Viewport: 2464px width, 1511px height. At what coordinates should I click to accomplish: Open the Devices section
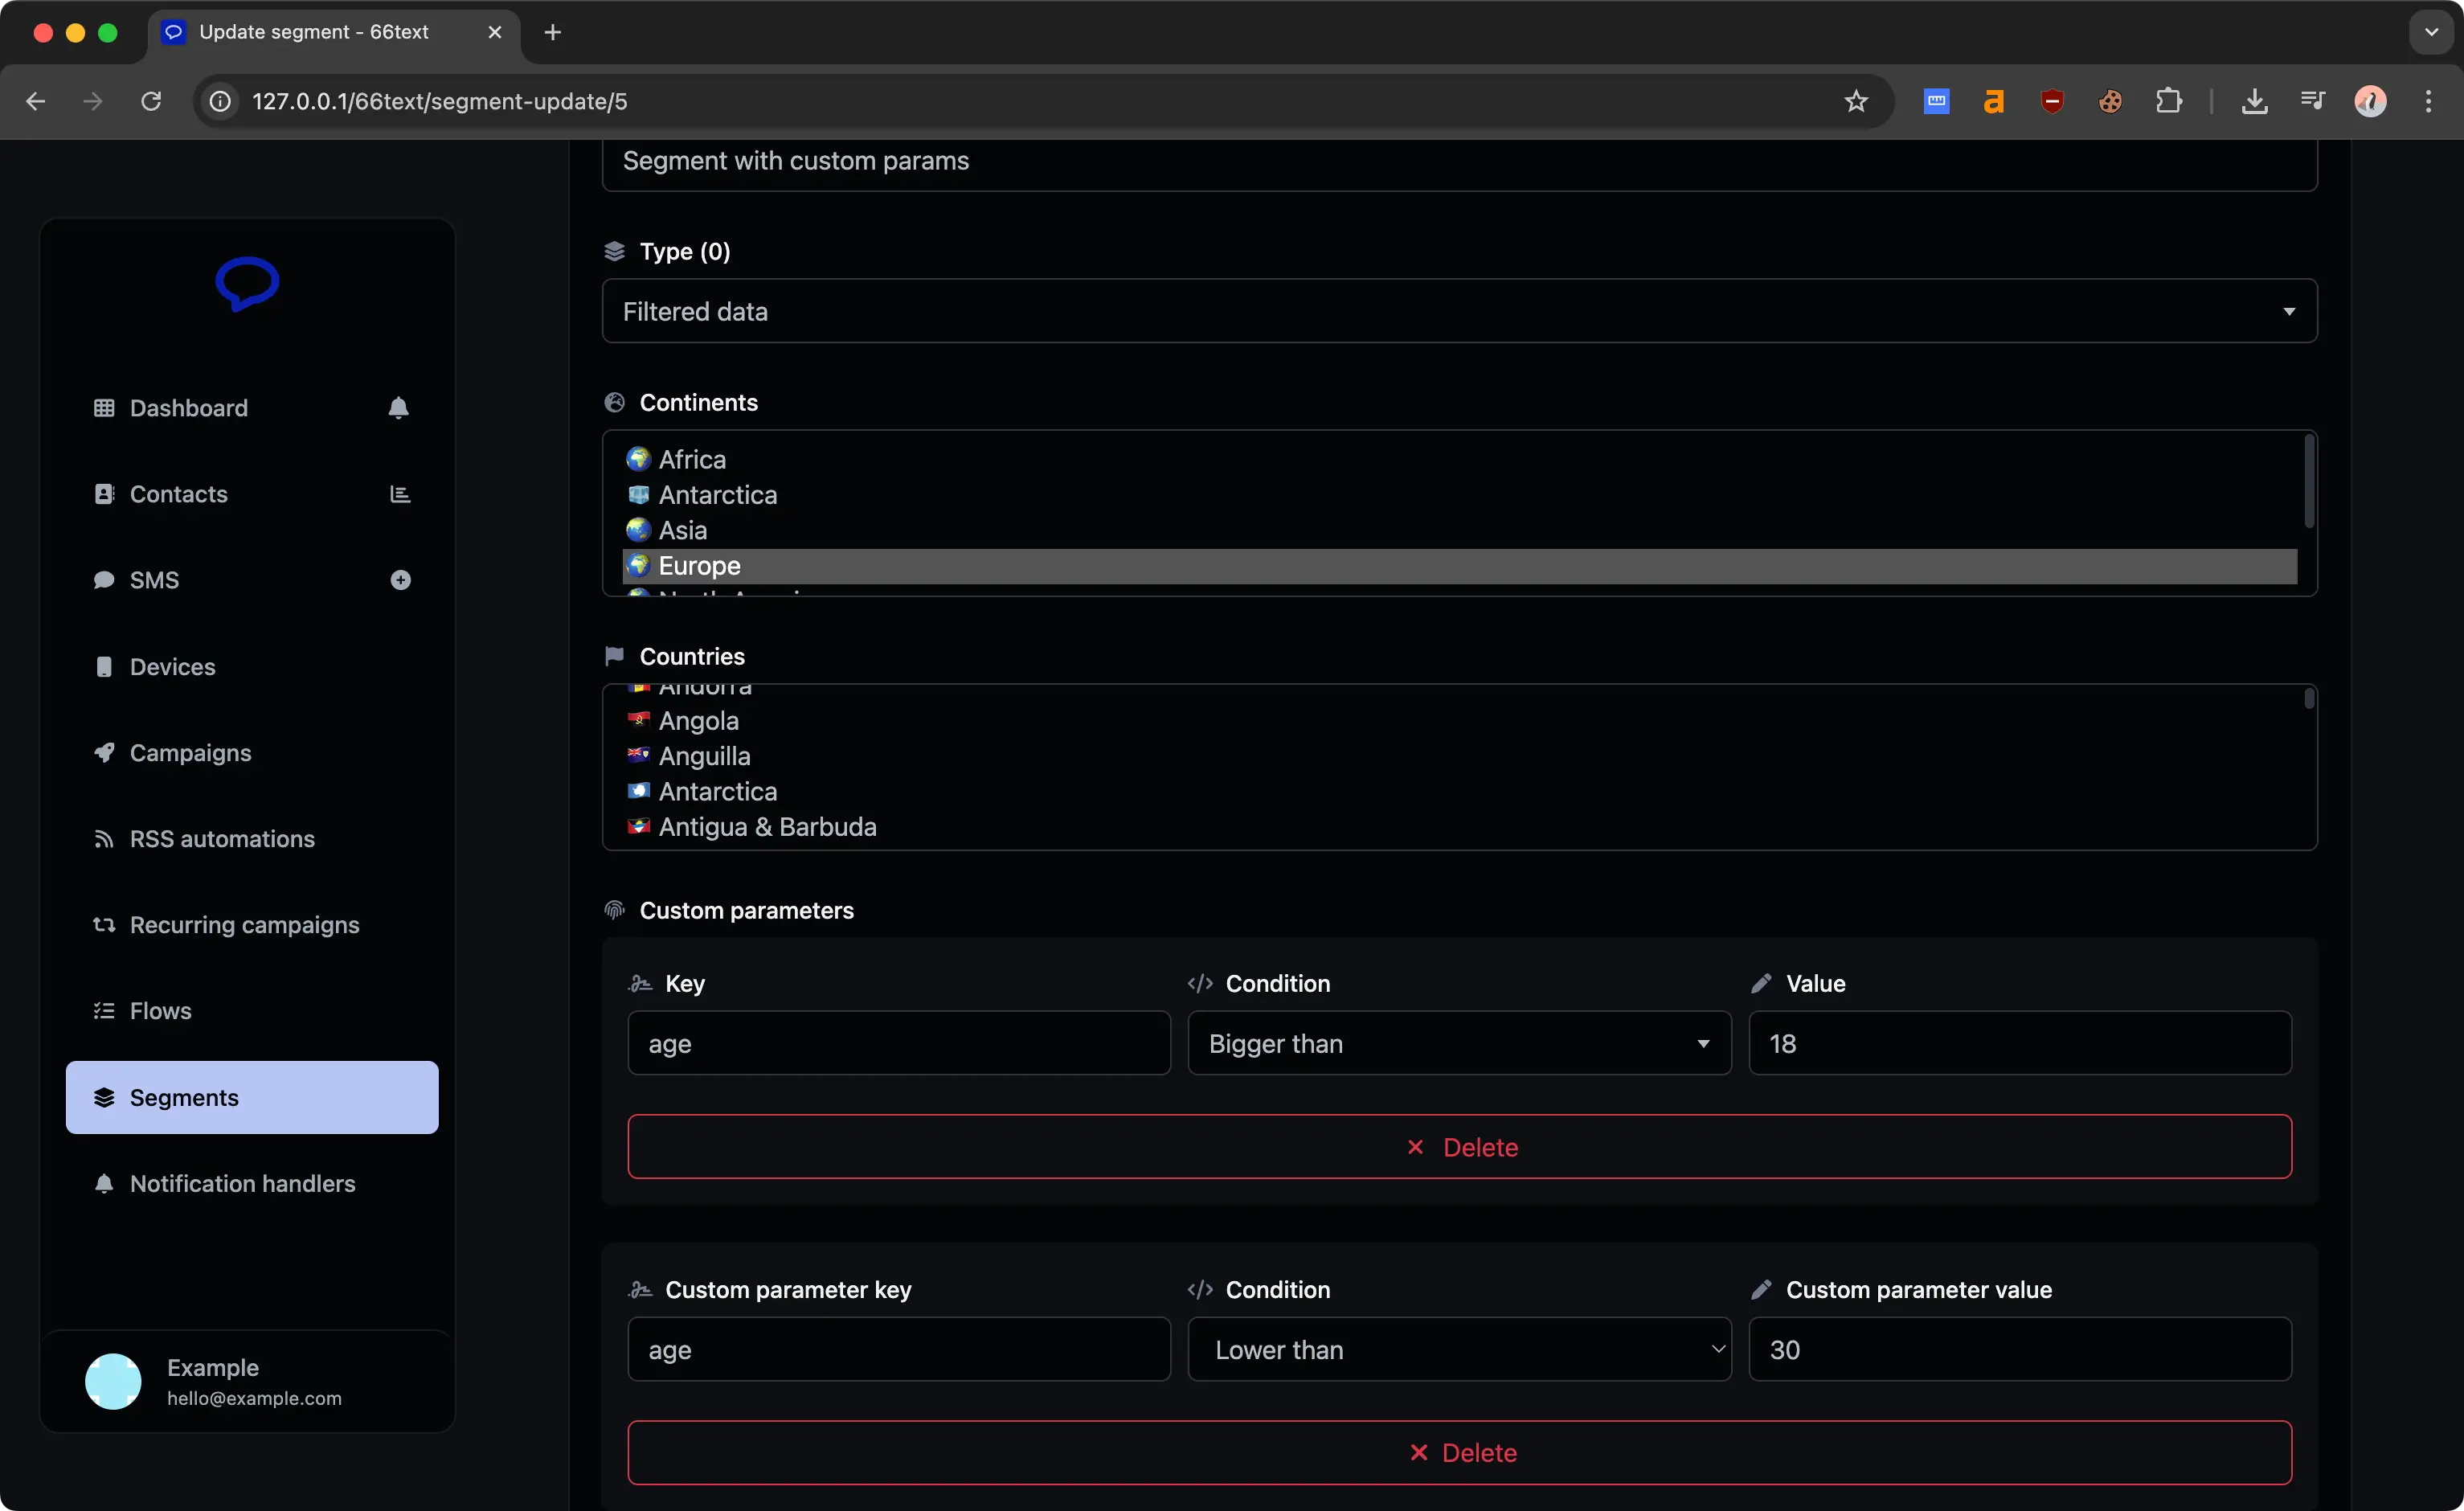(172, 666)
